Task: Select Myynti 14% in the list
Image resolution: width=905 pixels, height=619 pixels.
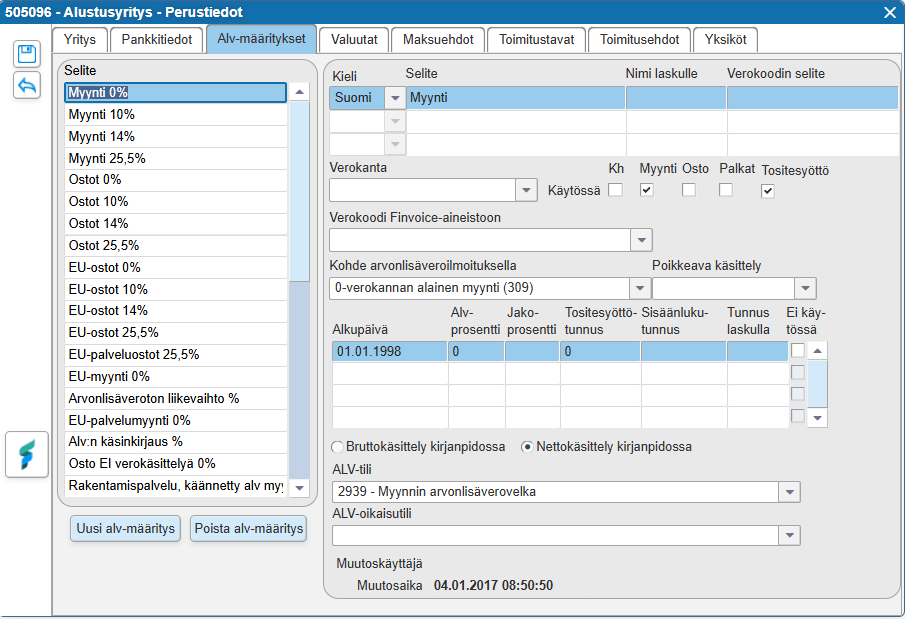Action: pyautogui.click(x=175, y=136)
